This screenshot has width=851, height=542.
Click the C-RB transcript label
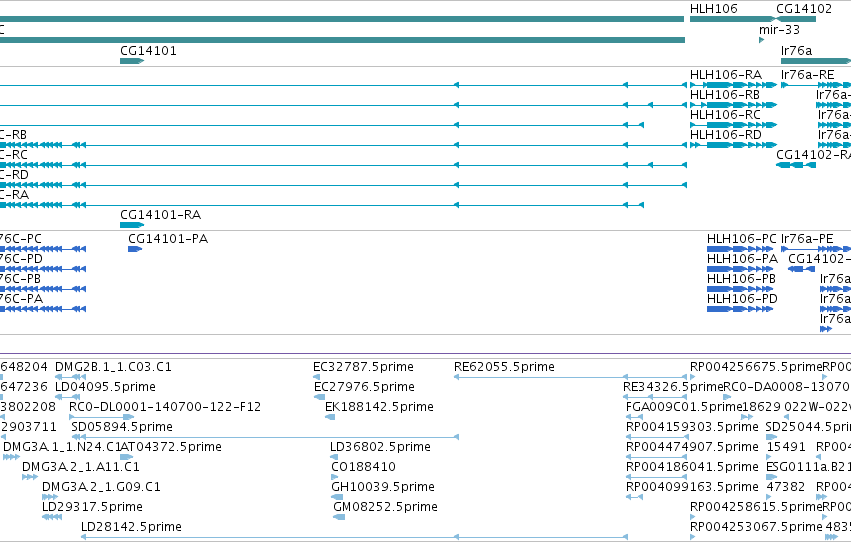pos(13,135)
